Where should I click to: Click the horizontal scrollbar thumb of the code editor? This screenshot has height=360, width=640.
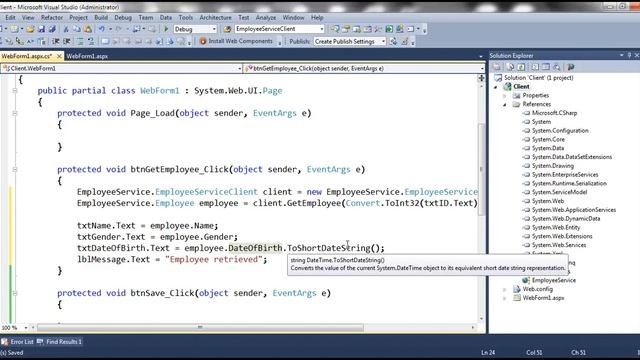click(x=200, y=327)
